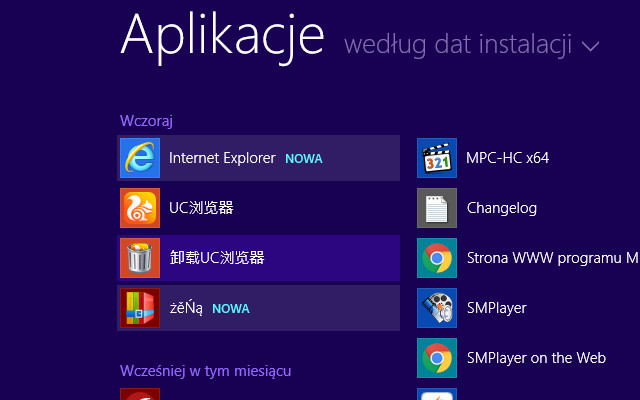The width and height of the screenshot is (640, 400).
Task: Click the SMPlayer label
Action: coord(497,308)
